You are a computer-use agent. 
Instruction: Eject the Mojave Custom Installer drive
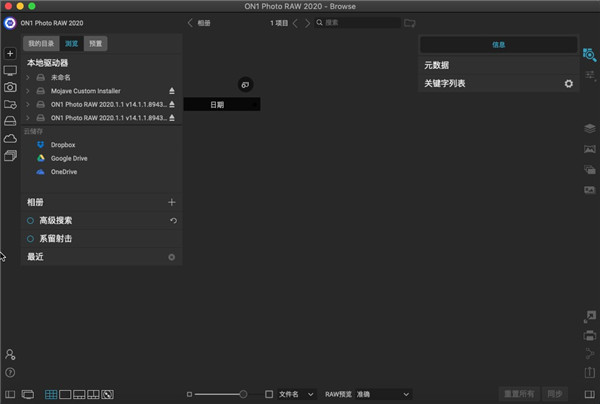point(172,91)
